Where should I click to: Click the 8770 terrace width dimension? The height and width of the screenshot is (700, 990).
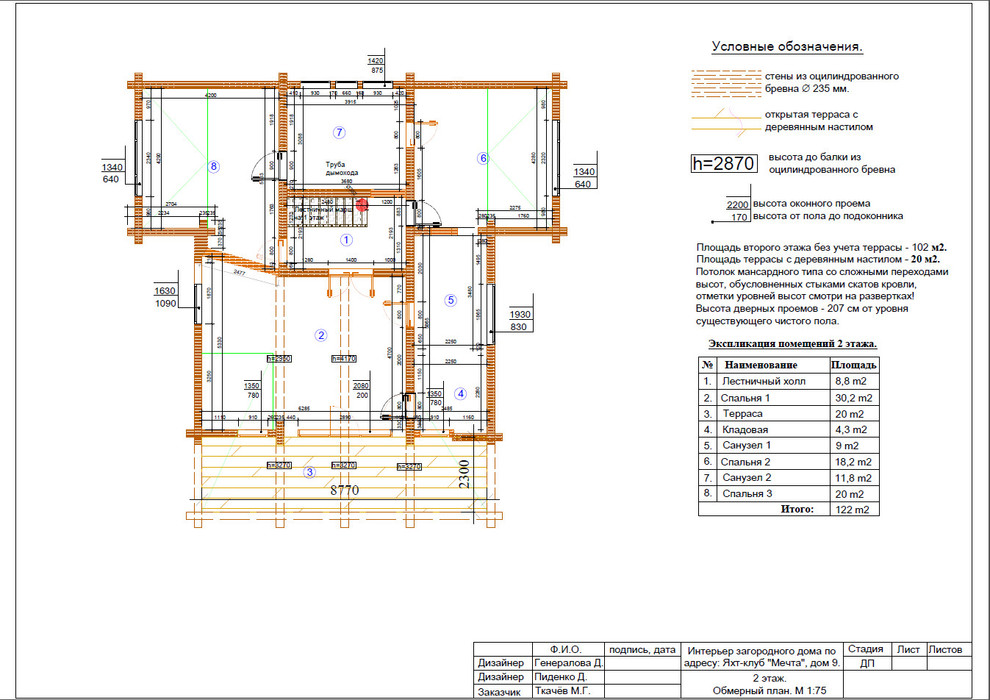coord(345,490)
